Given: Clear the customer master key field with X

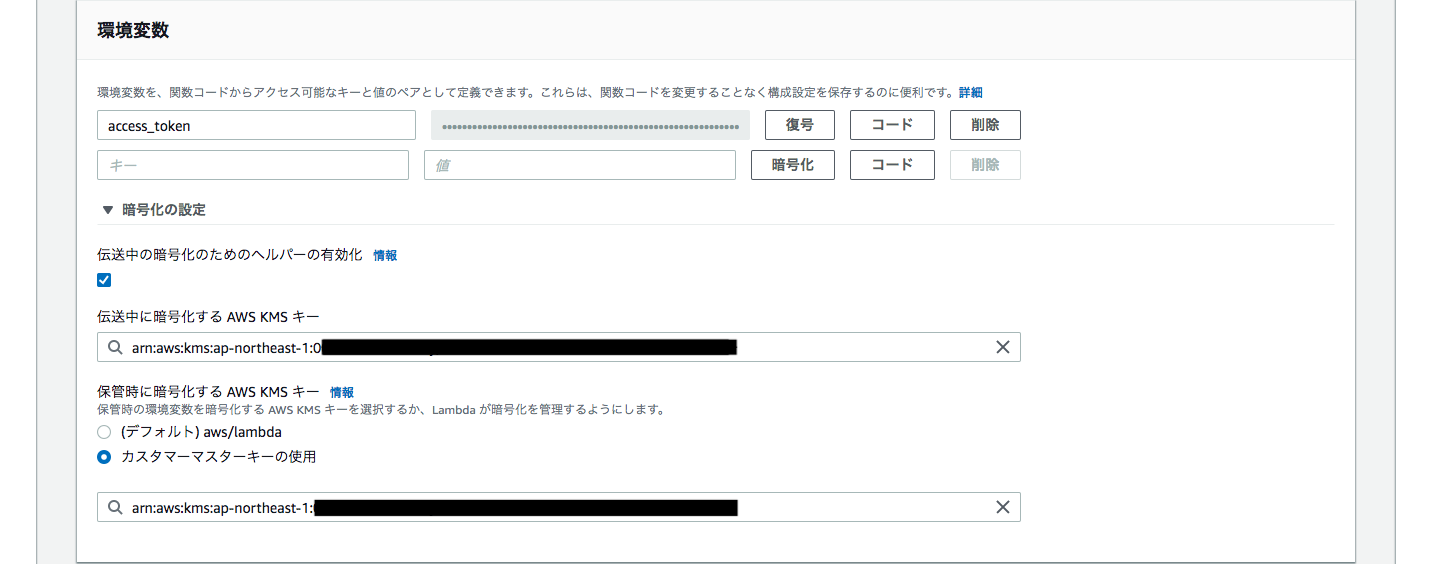Looking at the screenshot, I should pos(1002,507).
